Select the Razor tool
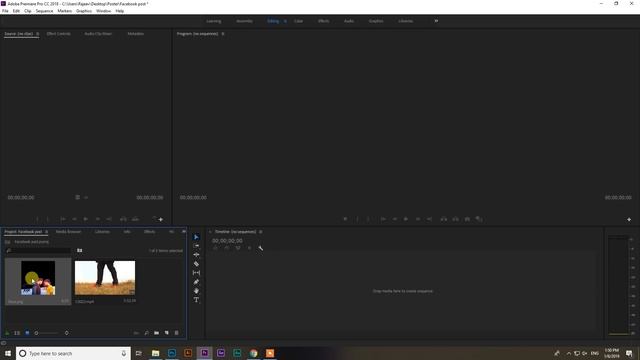640x360 pixels. 196,264
